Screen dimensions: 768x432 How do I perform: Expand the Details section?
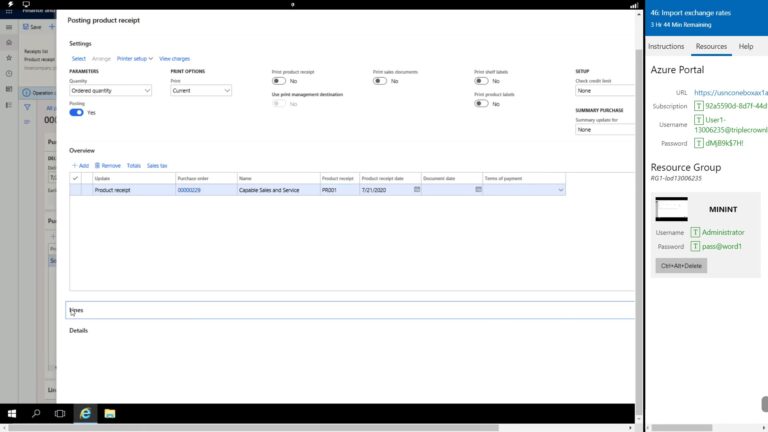point(78,331)
